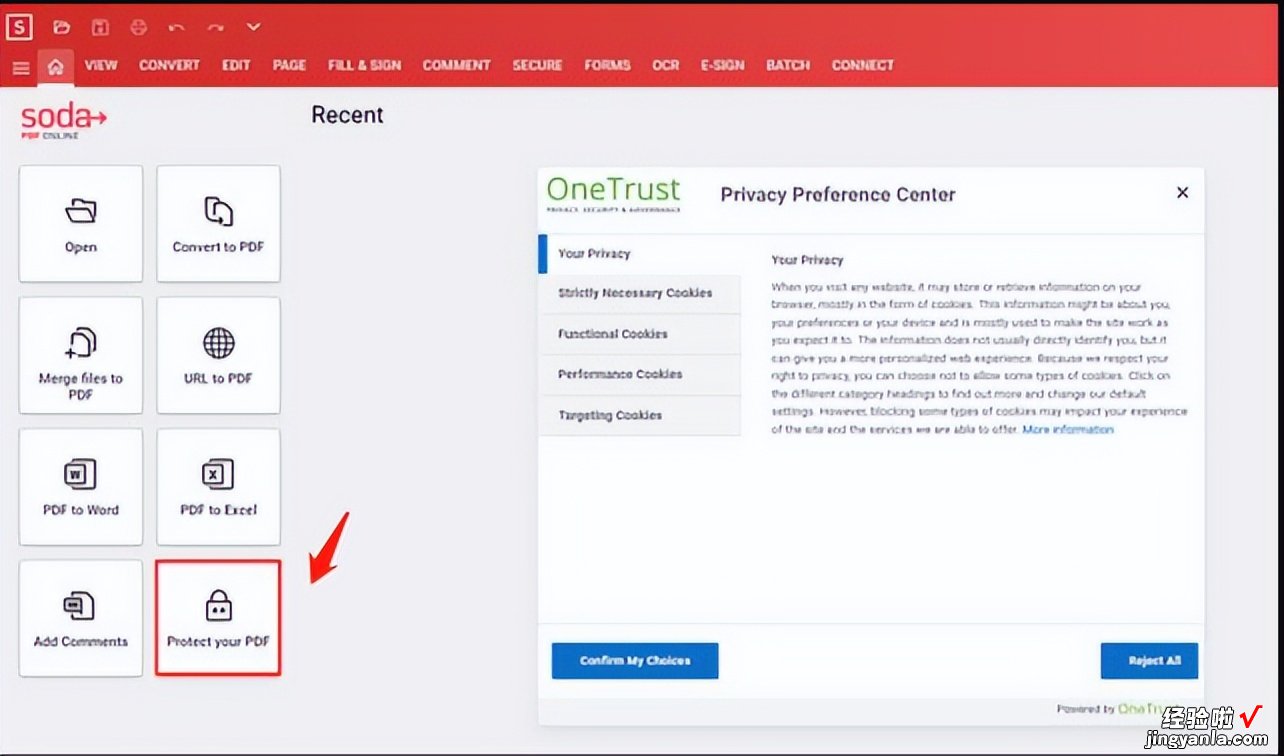Viewport: 1284px width, 756px height.
Task: Go to the Home tab icon
Action: click(56, 67)
